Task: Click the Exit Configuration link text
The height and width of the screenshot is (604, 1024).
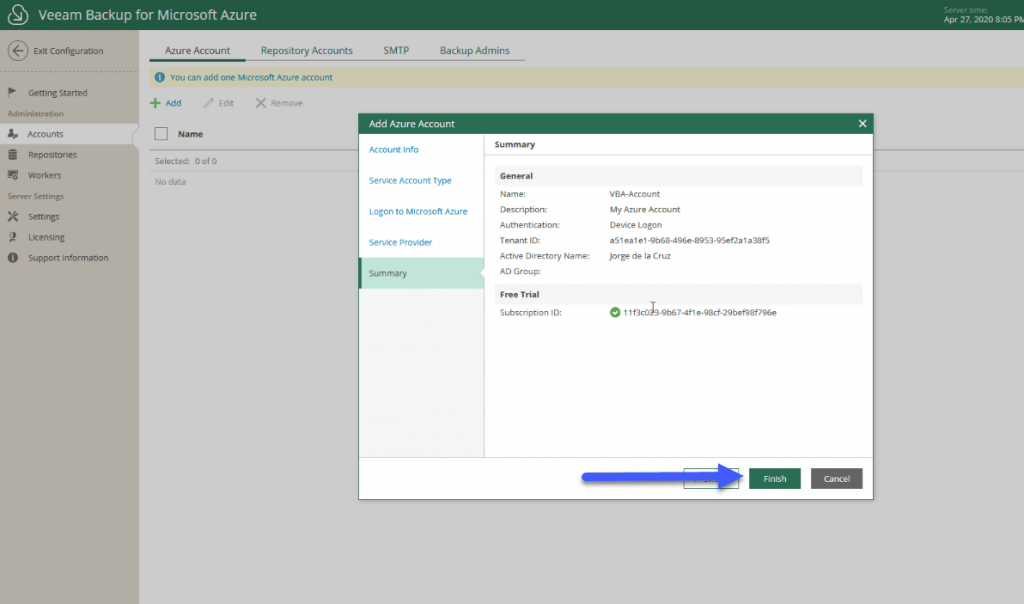Action: (x=68, y=50)
